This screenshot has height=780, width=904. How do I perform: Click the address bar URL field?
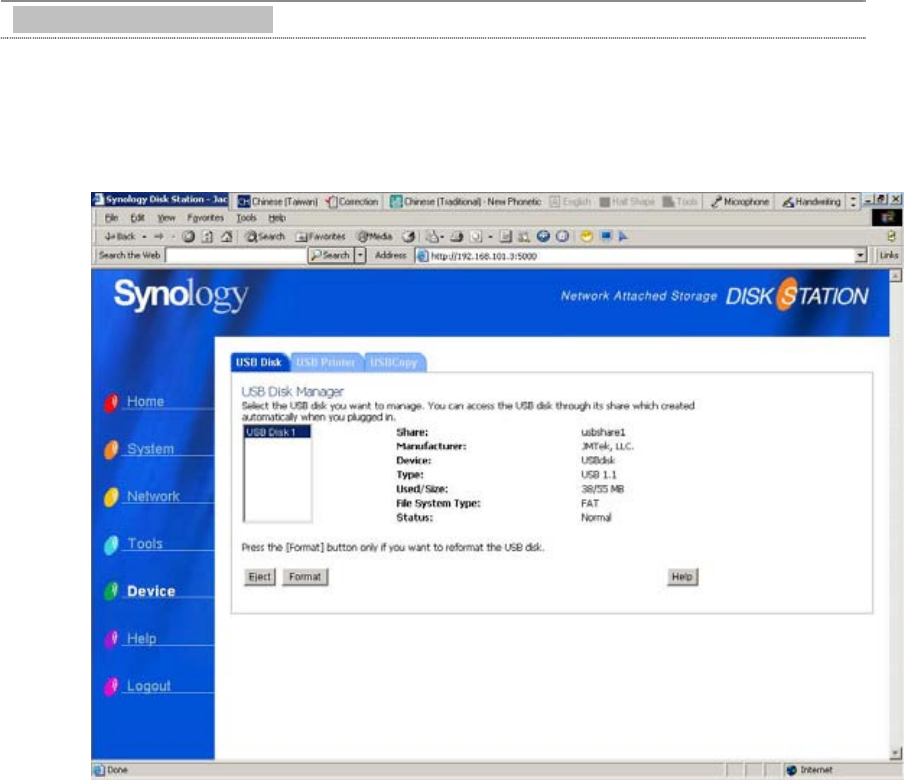coord(640,255)
